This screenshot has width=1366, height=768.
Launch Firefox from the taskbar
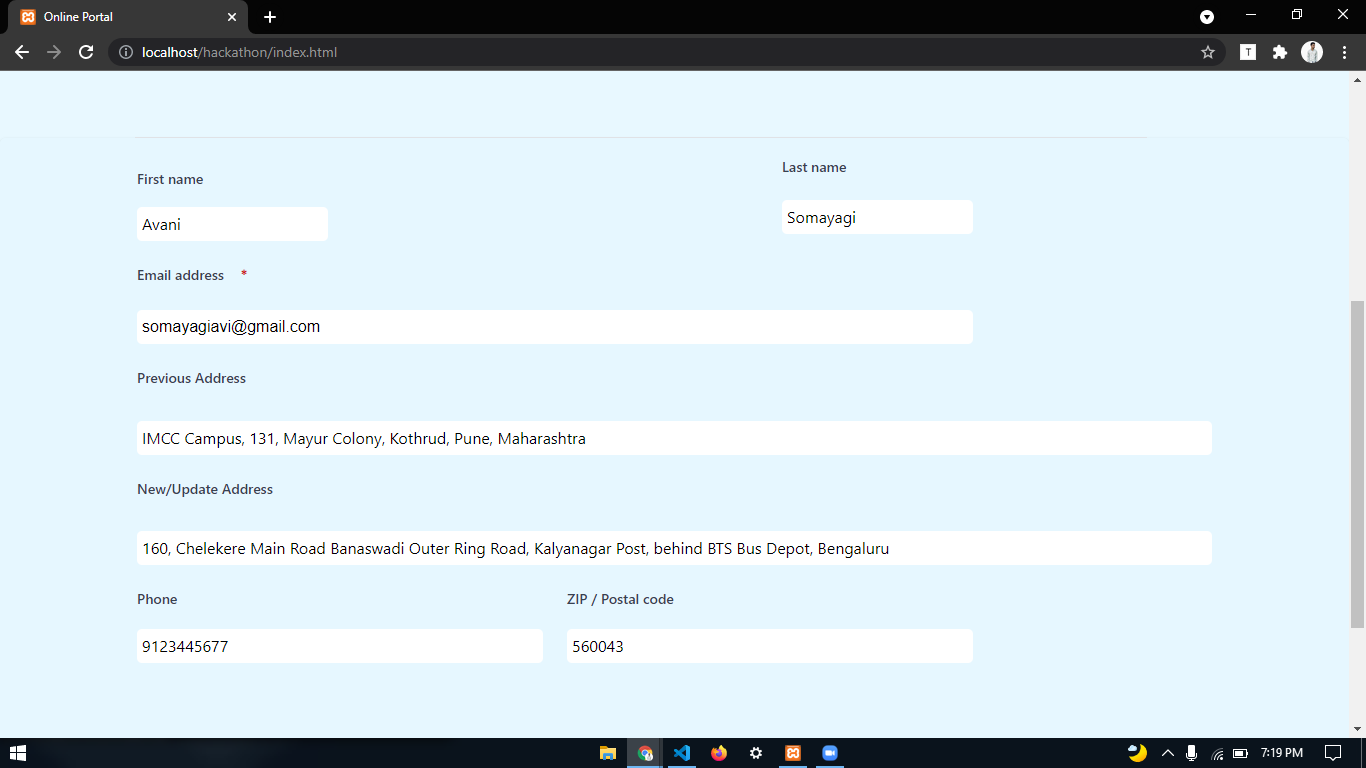pyautogui.click(x=719, y=753)
